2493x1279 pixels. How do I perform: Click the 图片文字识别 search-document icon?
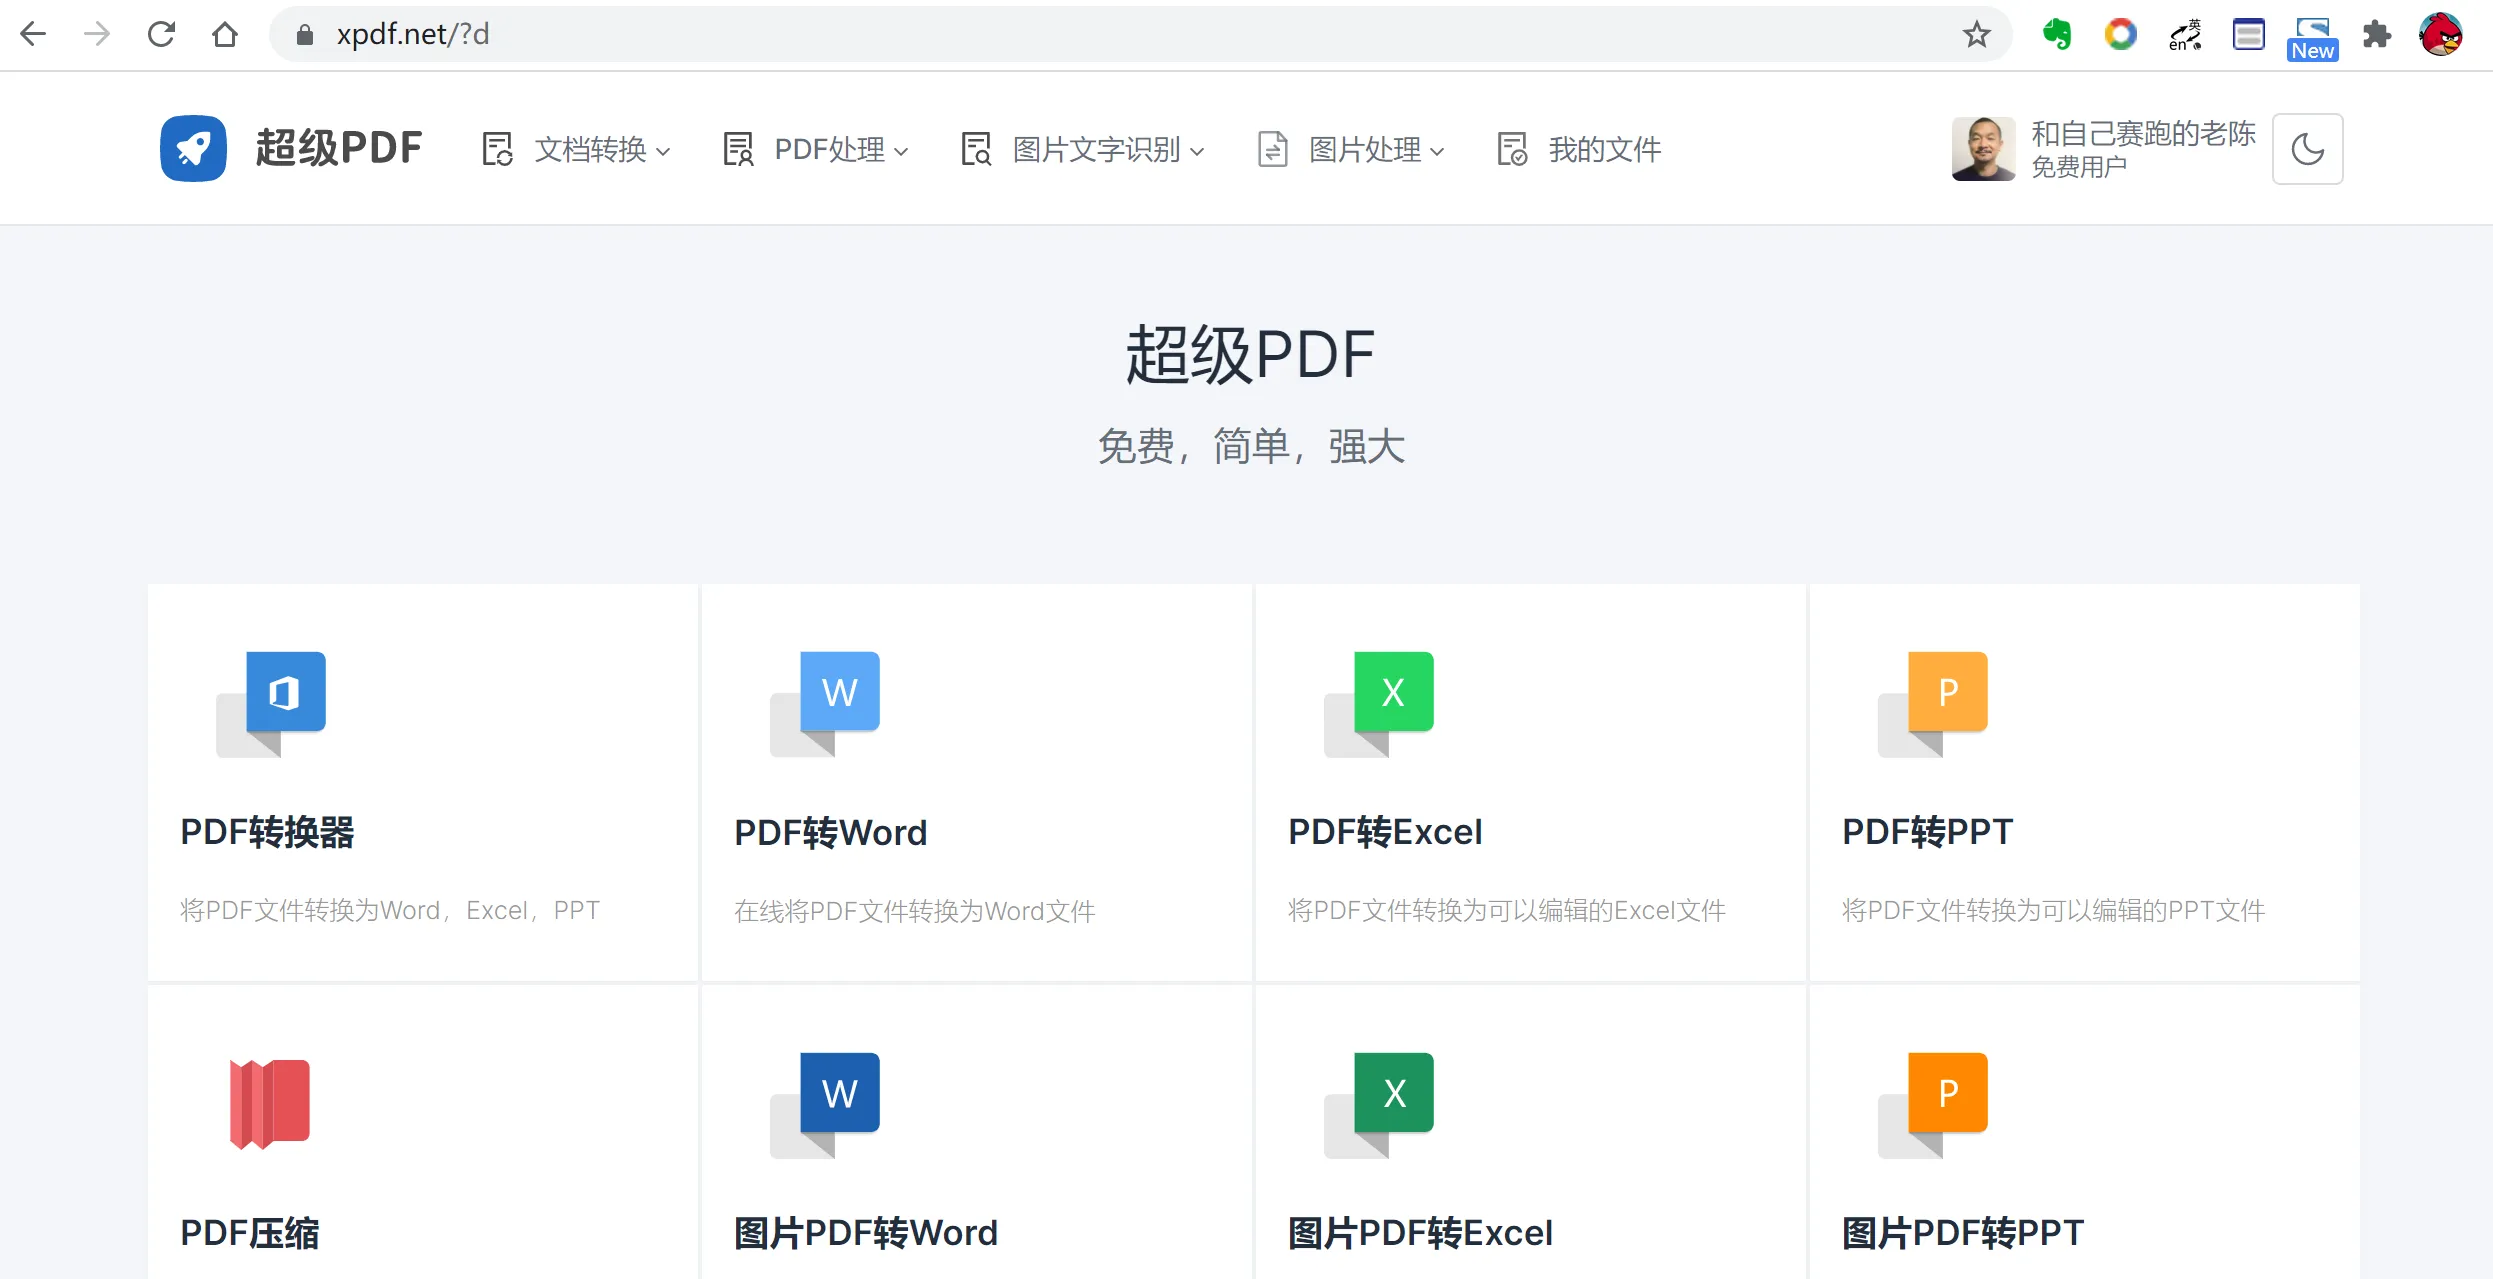pos(976,149)
